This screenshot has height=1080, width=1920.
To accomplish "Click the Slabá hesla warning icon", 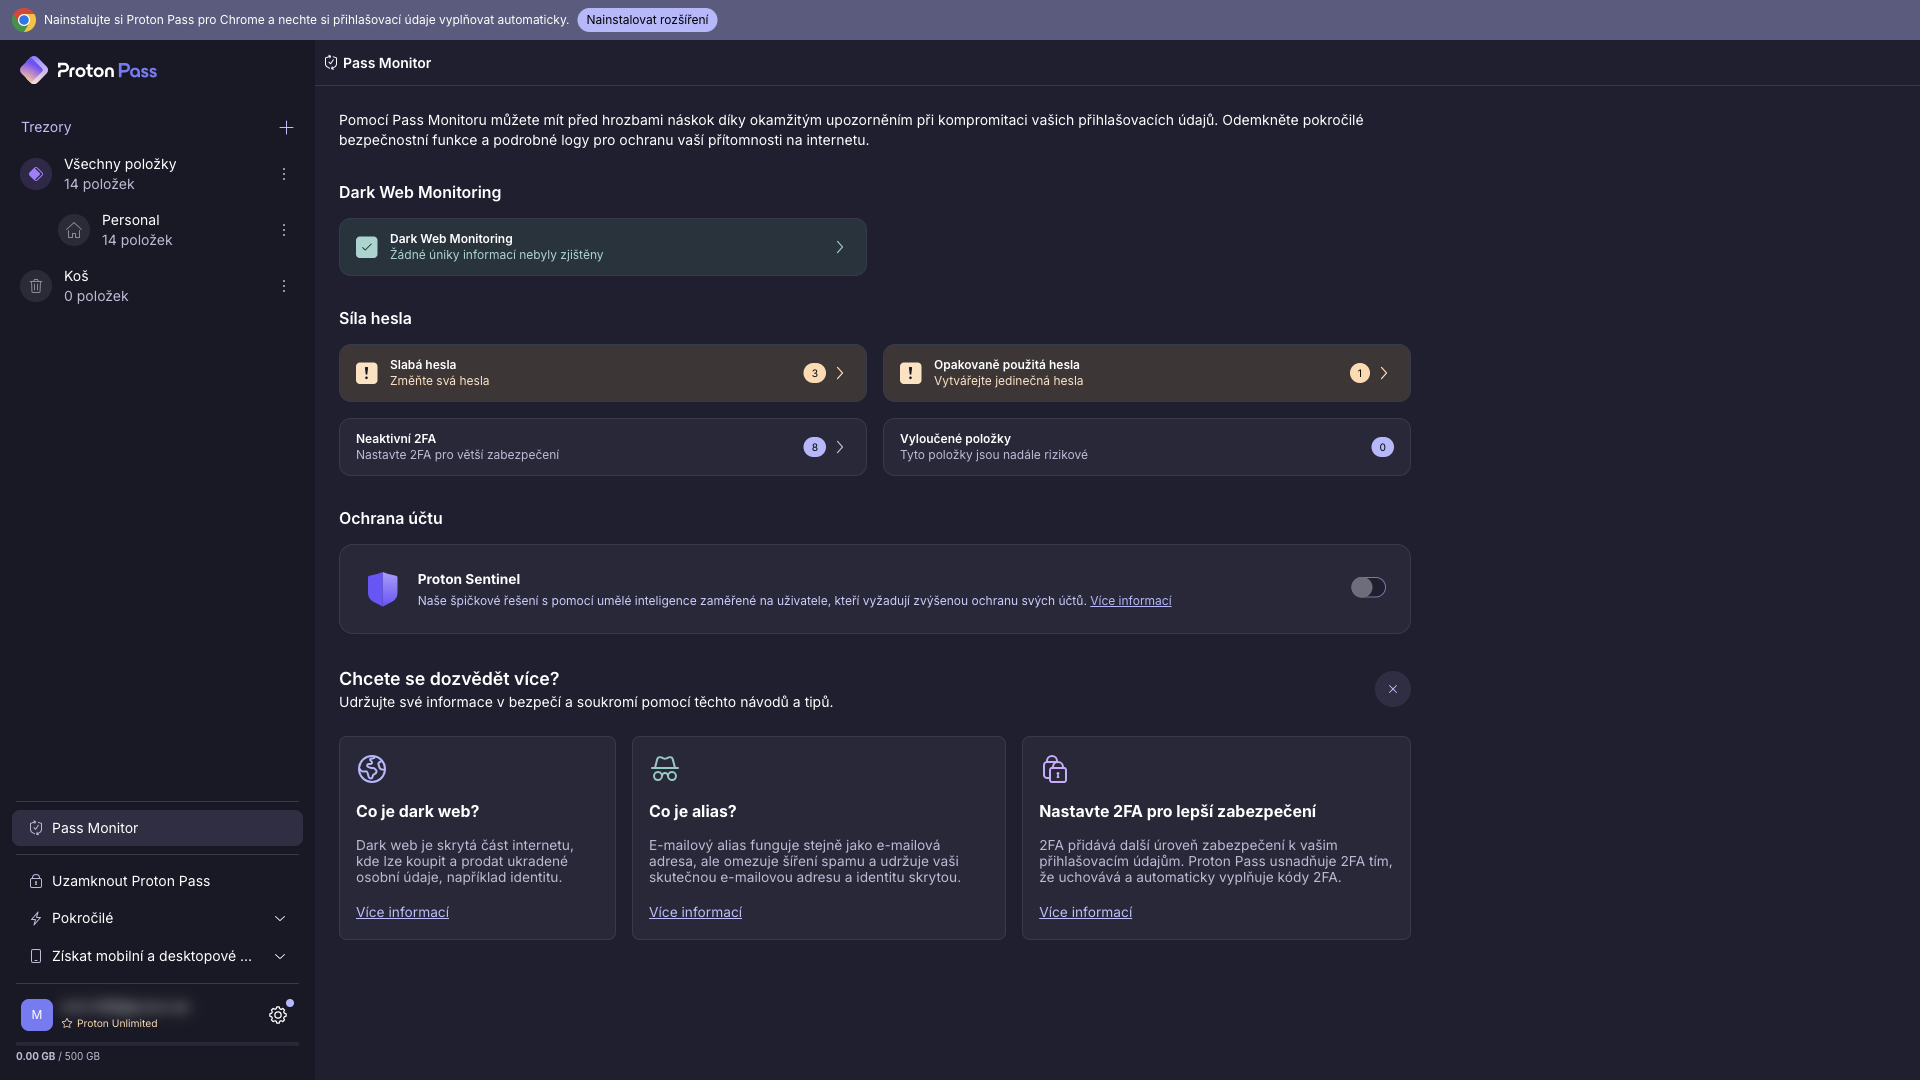I will (x=367, y=373).
